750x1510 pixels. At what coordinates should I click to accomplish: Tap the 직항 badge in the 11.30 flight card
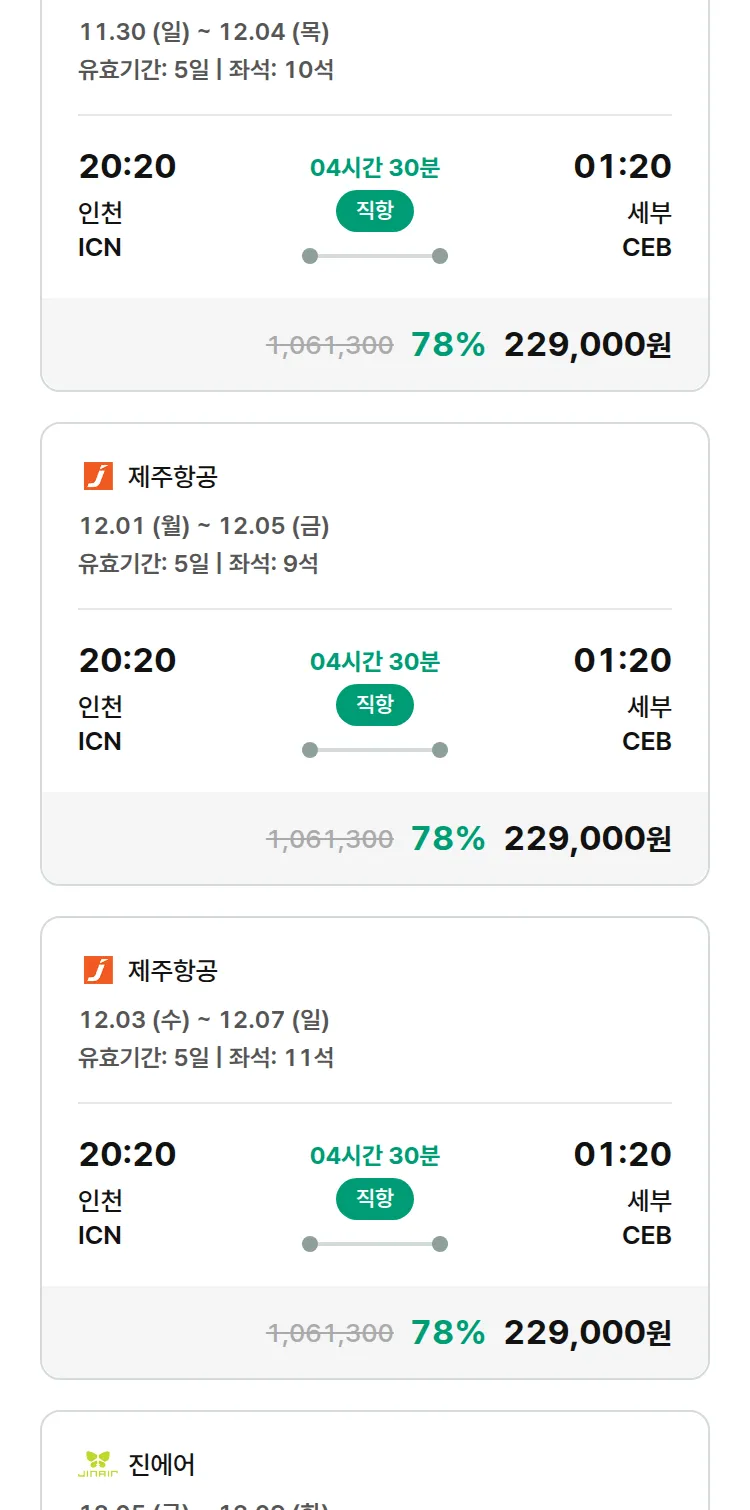click(x=375, y=211)
